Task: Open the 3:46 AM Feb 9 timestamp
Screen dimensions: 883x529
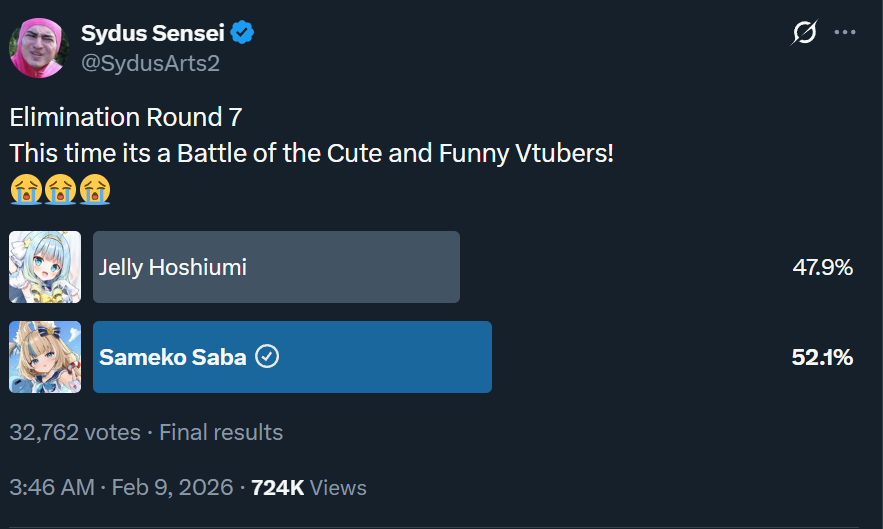Action: [x=121, y=488]
